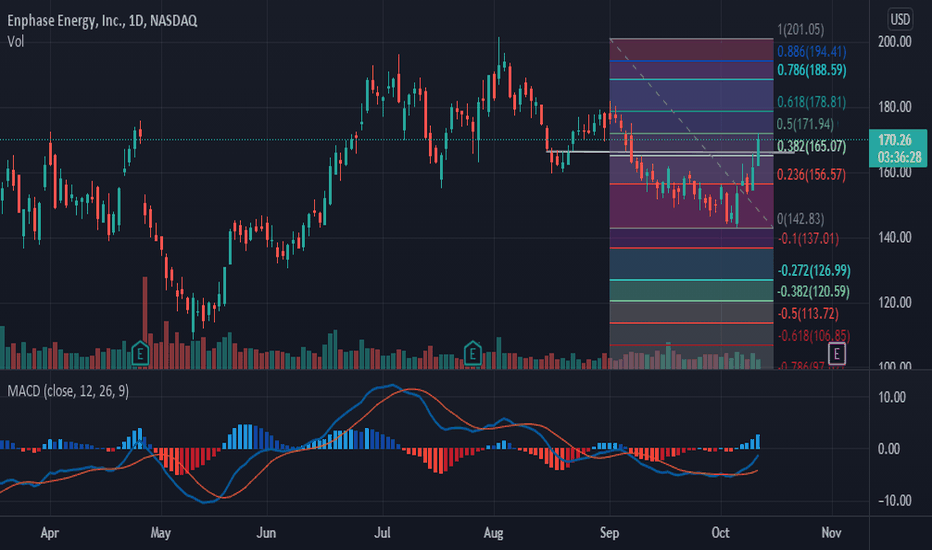
Task: Click the Fibonacci level 0.618(178.81) label
Action: coord(811,102)
